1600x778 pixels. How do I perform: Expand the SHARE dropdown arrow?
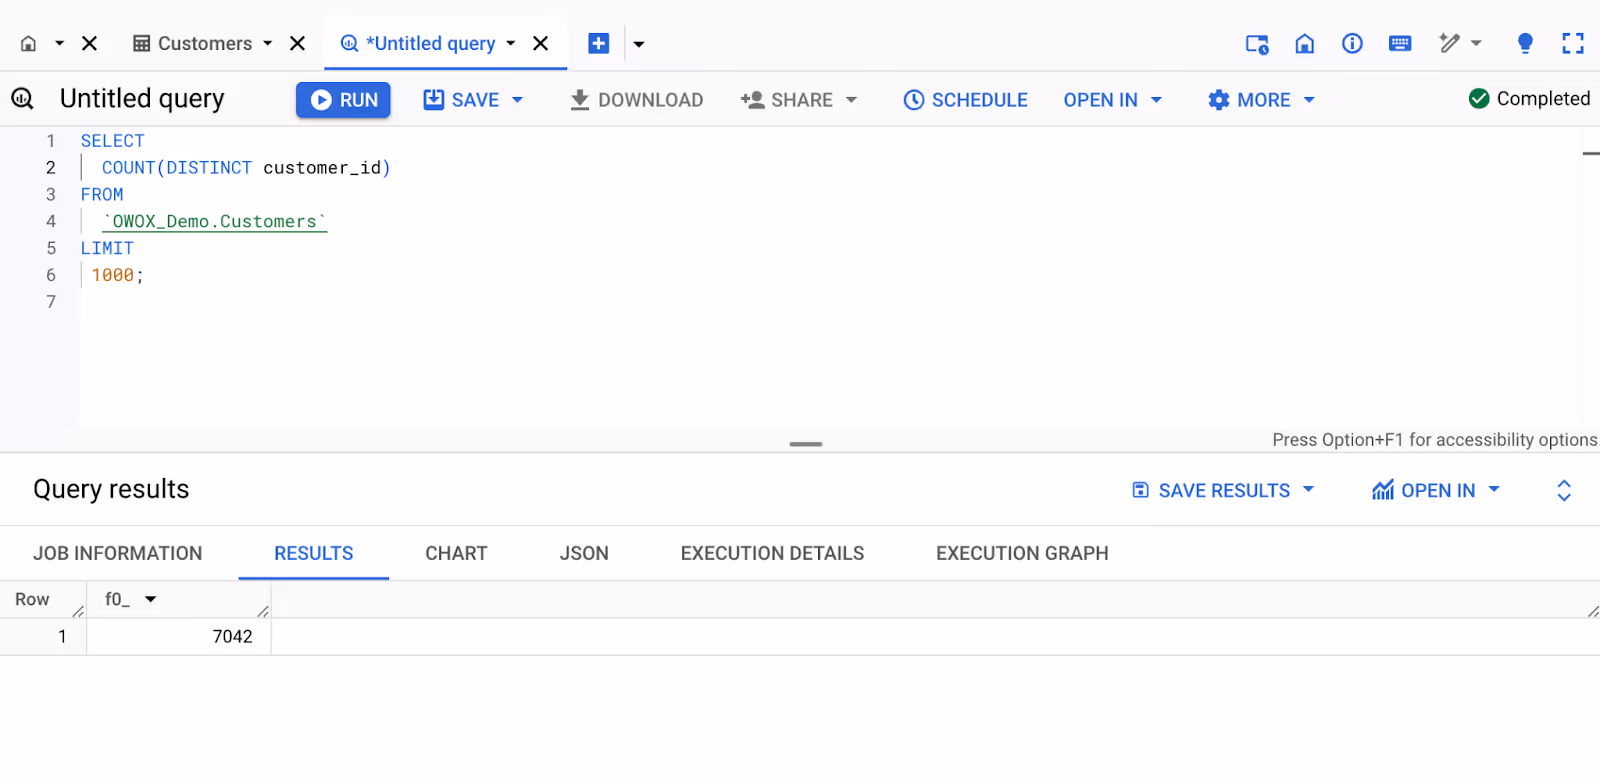(x=851, y=100)
